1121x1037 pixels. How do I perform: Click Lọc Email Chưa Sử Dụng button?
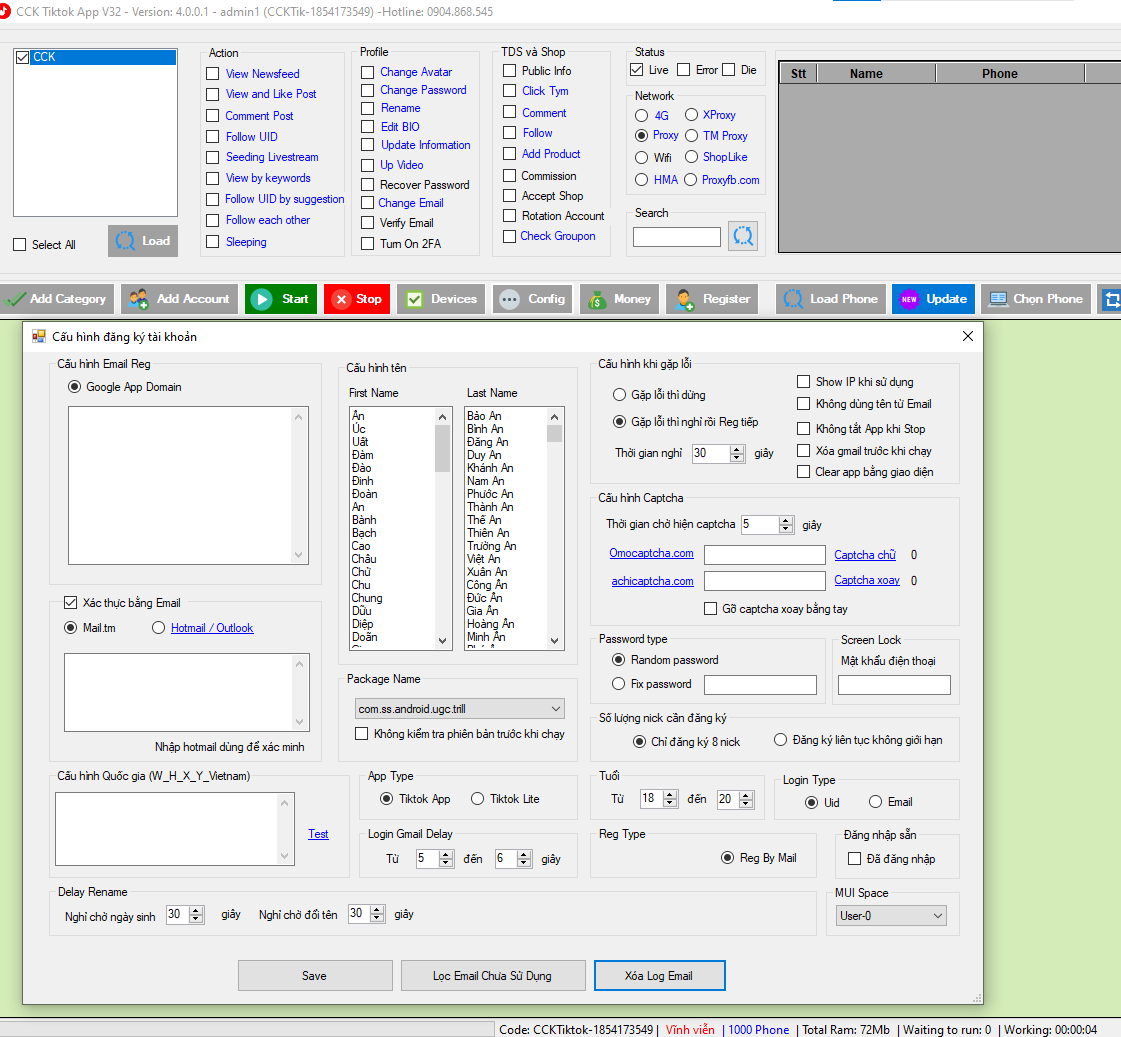coord(493,976)
